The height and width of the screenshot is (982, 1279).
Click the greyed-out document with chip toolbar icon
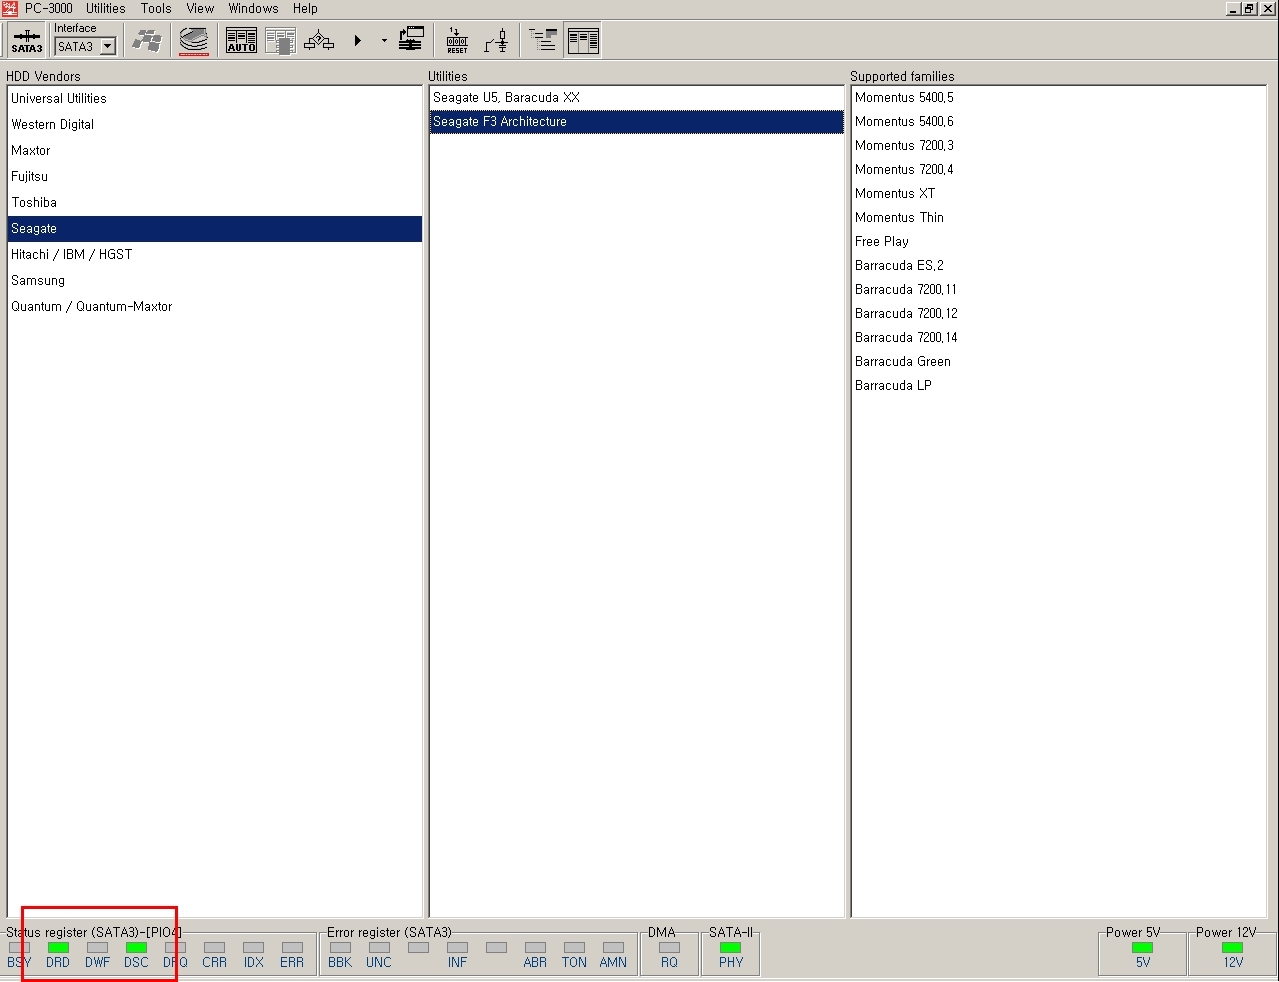tap(280, 41)
